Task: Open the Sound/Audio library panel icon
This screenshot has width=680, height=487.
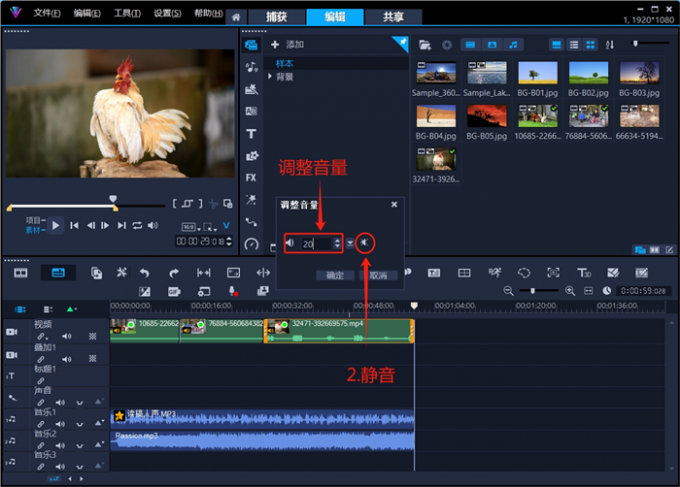Action: [251, 67]
